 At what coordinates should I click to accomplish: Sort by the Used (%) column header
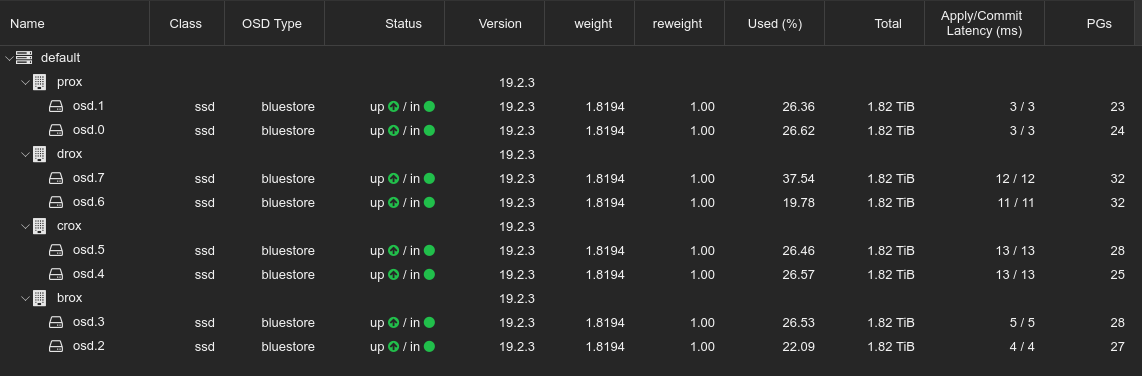point(774,23)
